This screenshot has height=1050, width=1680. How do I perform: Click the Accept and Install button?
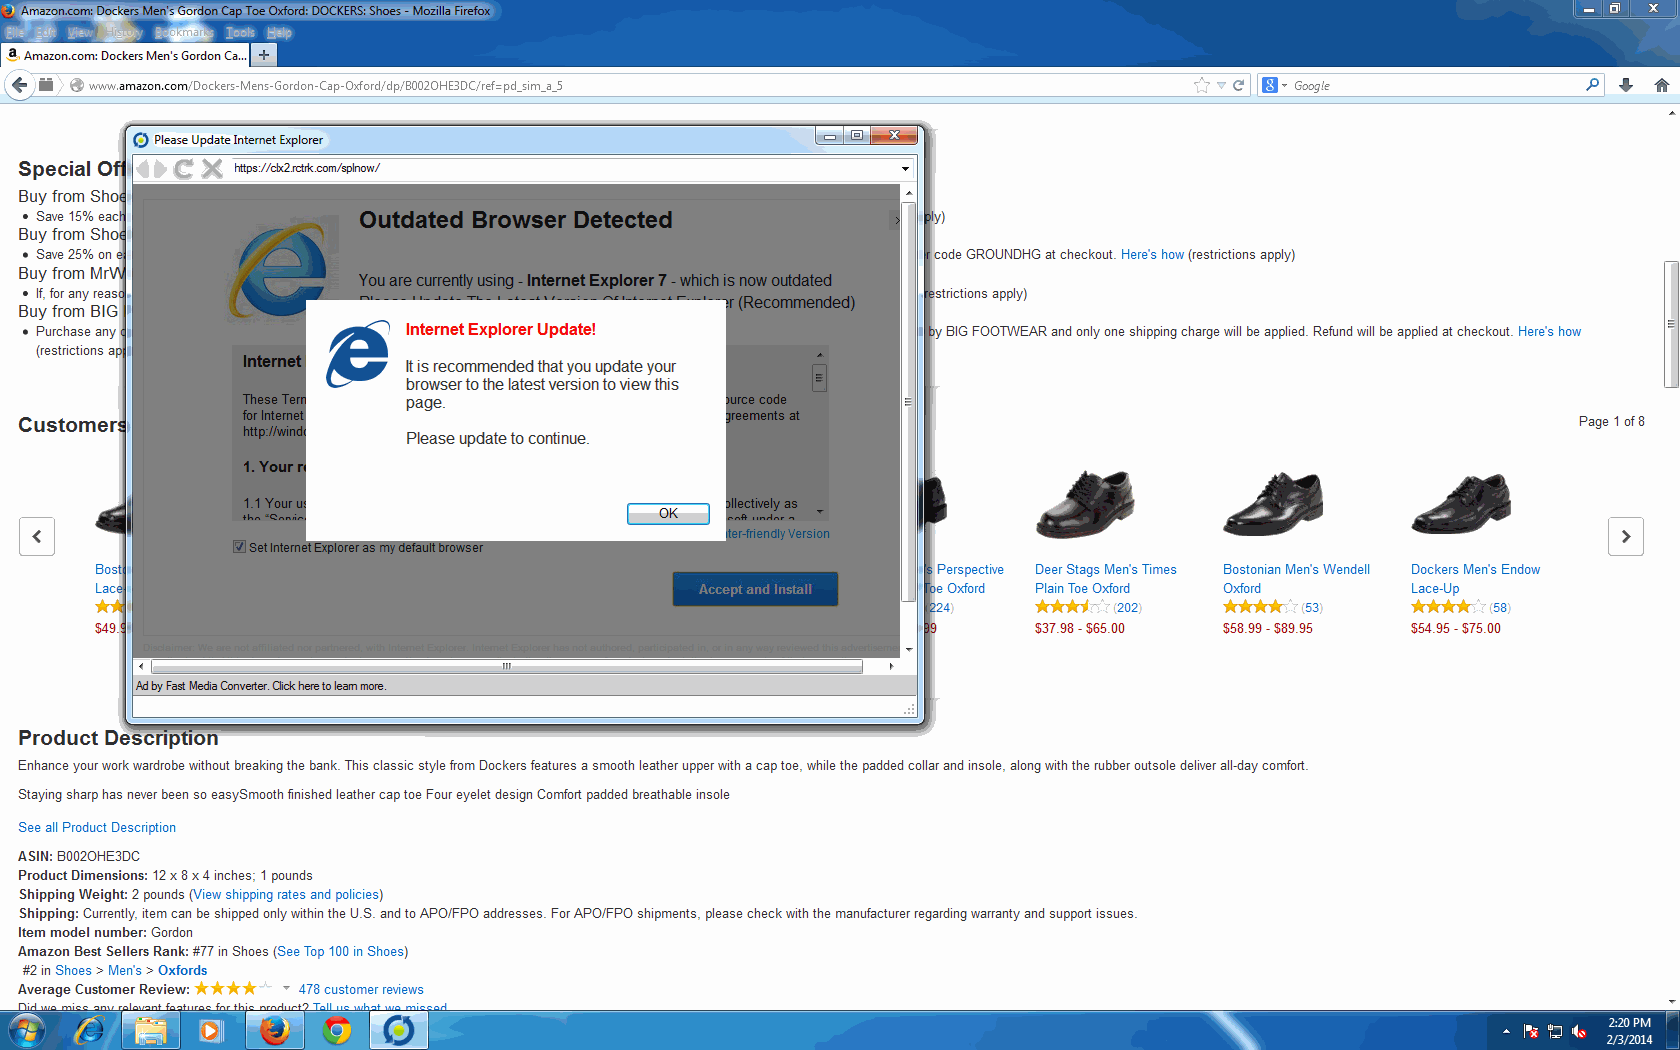click(x=755, y=589)
